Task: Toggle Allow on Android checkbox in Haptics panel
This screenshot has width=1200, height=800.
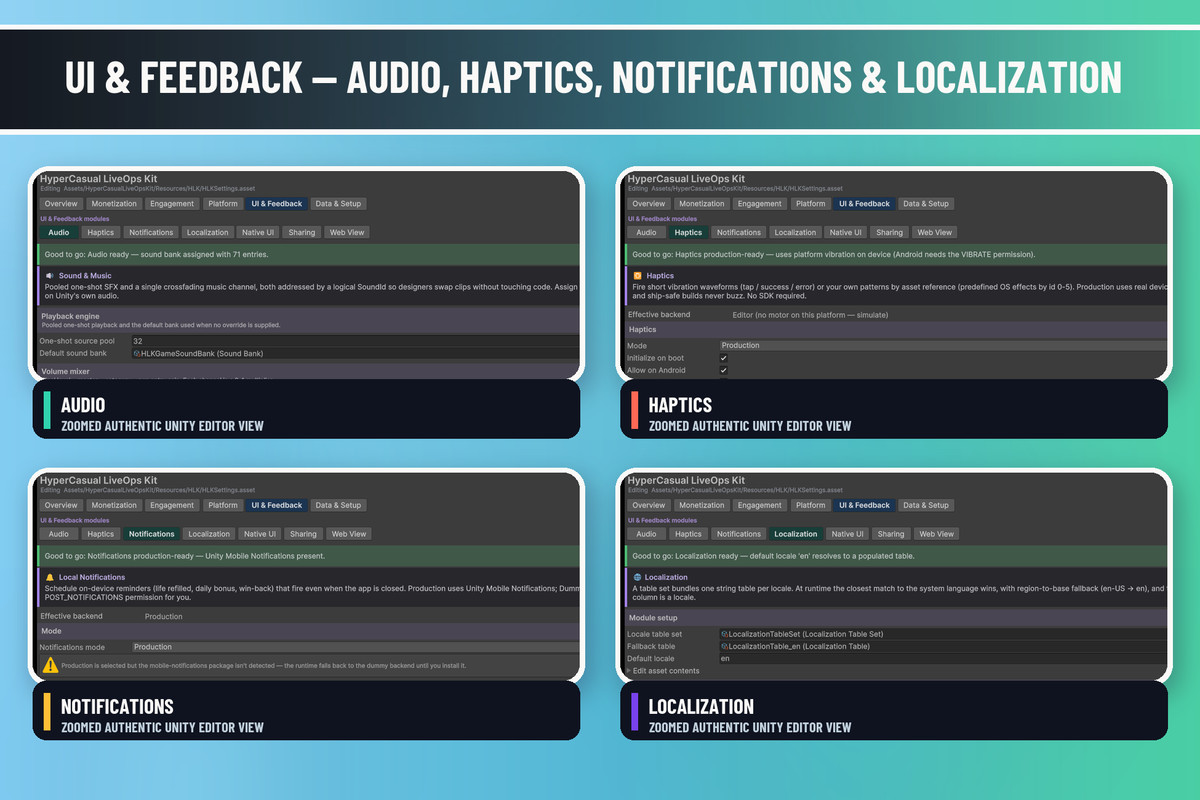Action: click(x=724, y=370)
